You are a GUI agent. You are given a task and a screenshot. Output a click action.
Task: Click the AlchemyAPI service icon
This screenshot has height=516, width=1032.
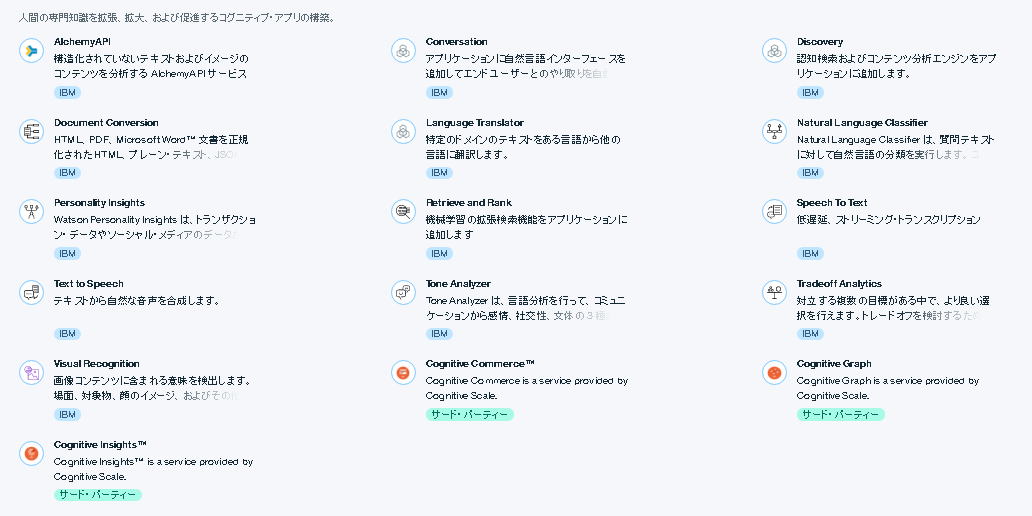(31, 51)
